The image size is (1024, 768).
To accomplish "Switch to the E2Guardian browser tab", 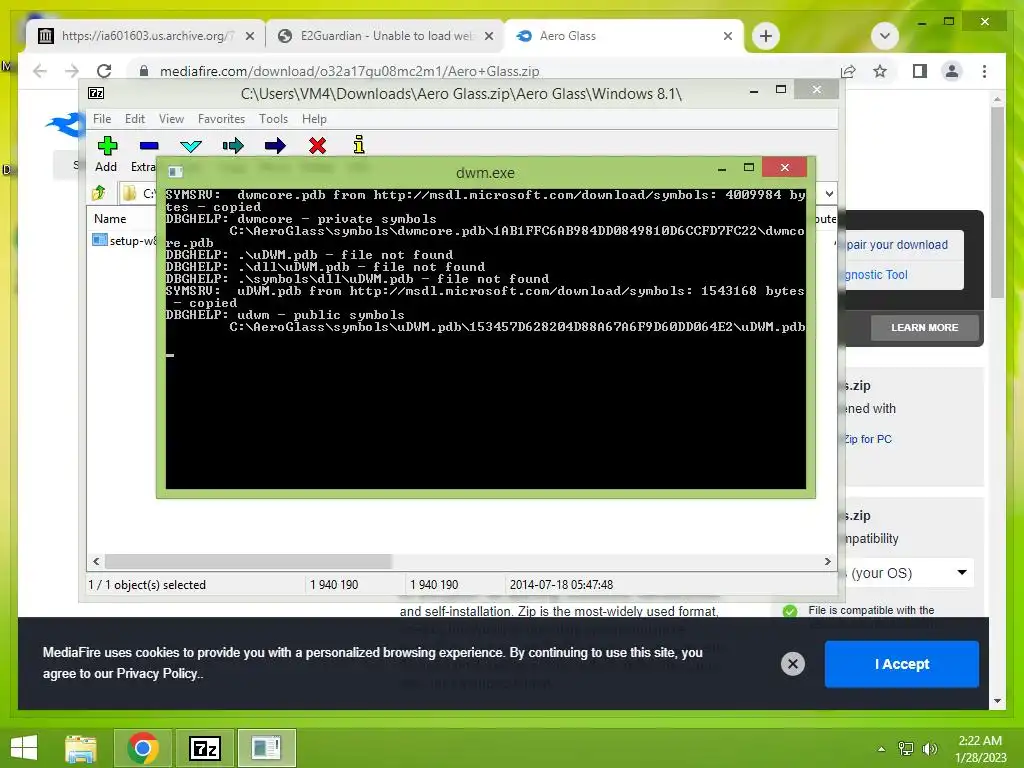I will [x=385, y=36].
